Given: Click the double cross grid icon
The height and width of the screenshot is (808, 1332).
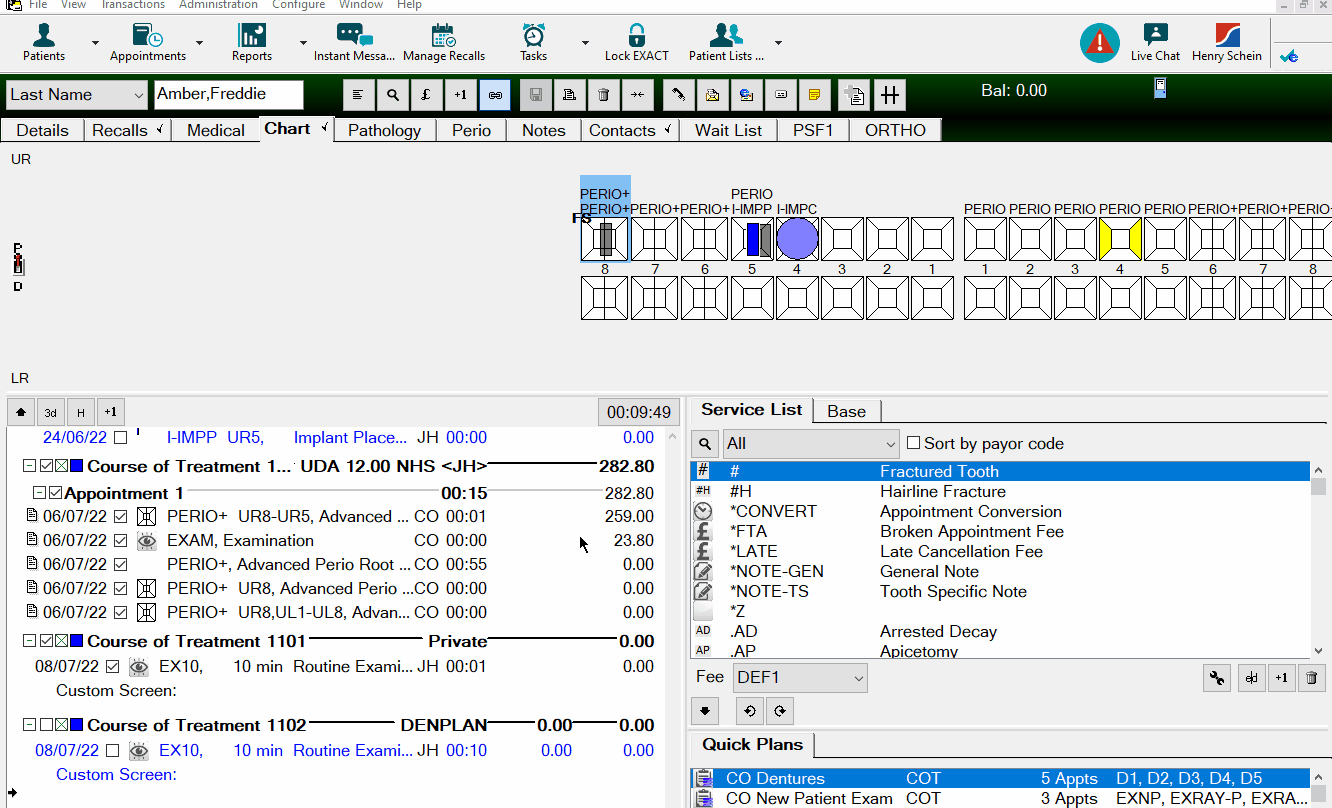Looking at the screenshot, I should [889, 95].
